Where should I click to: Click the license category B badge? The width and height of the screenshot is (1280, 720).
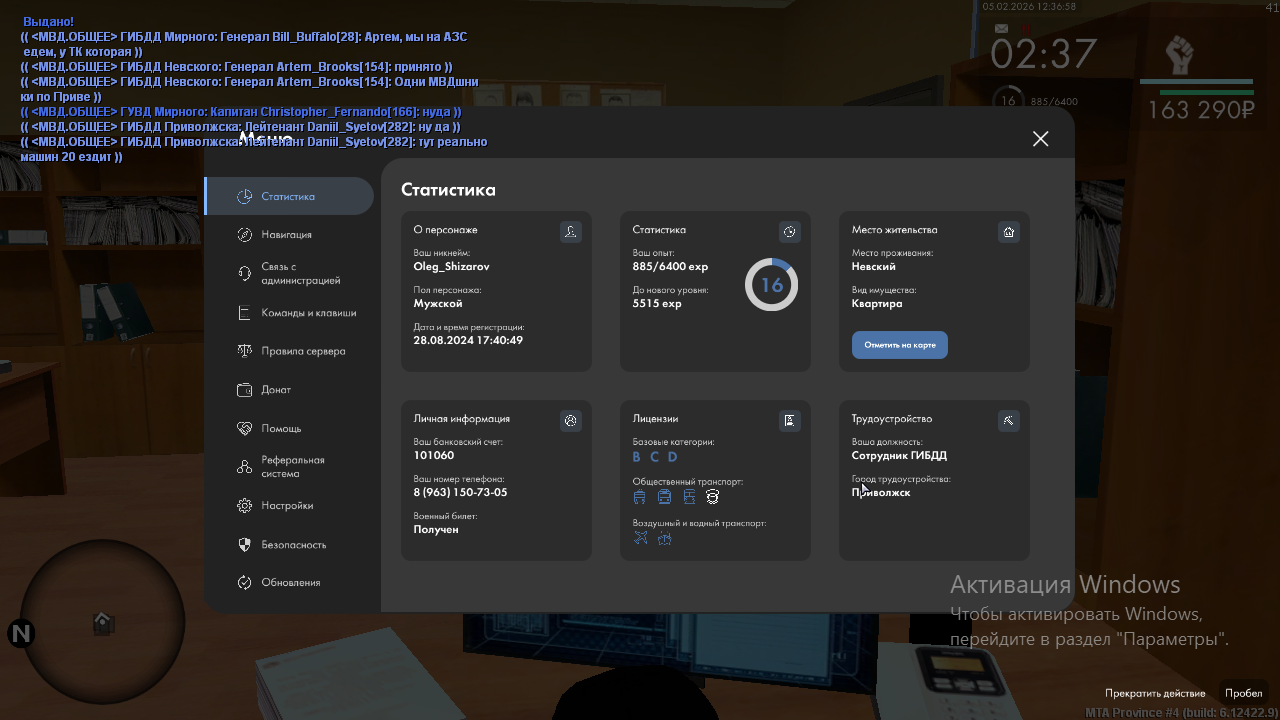pyautogui.click(x=636, y=457)
